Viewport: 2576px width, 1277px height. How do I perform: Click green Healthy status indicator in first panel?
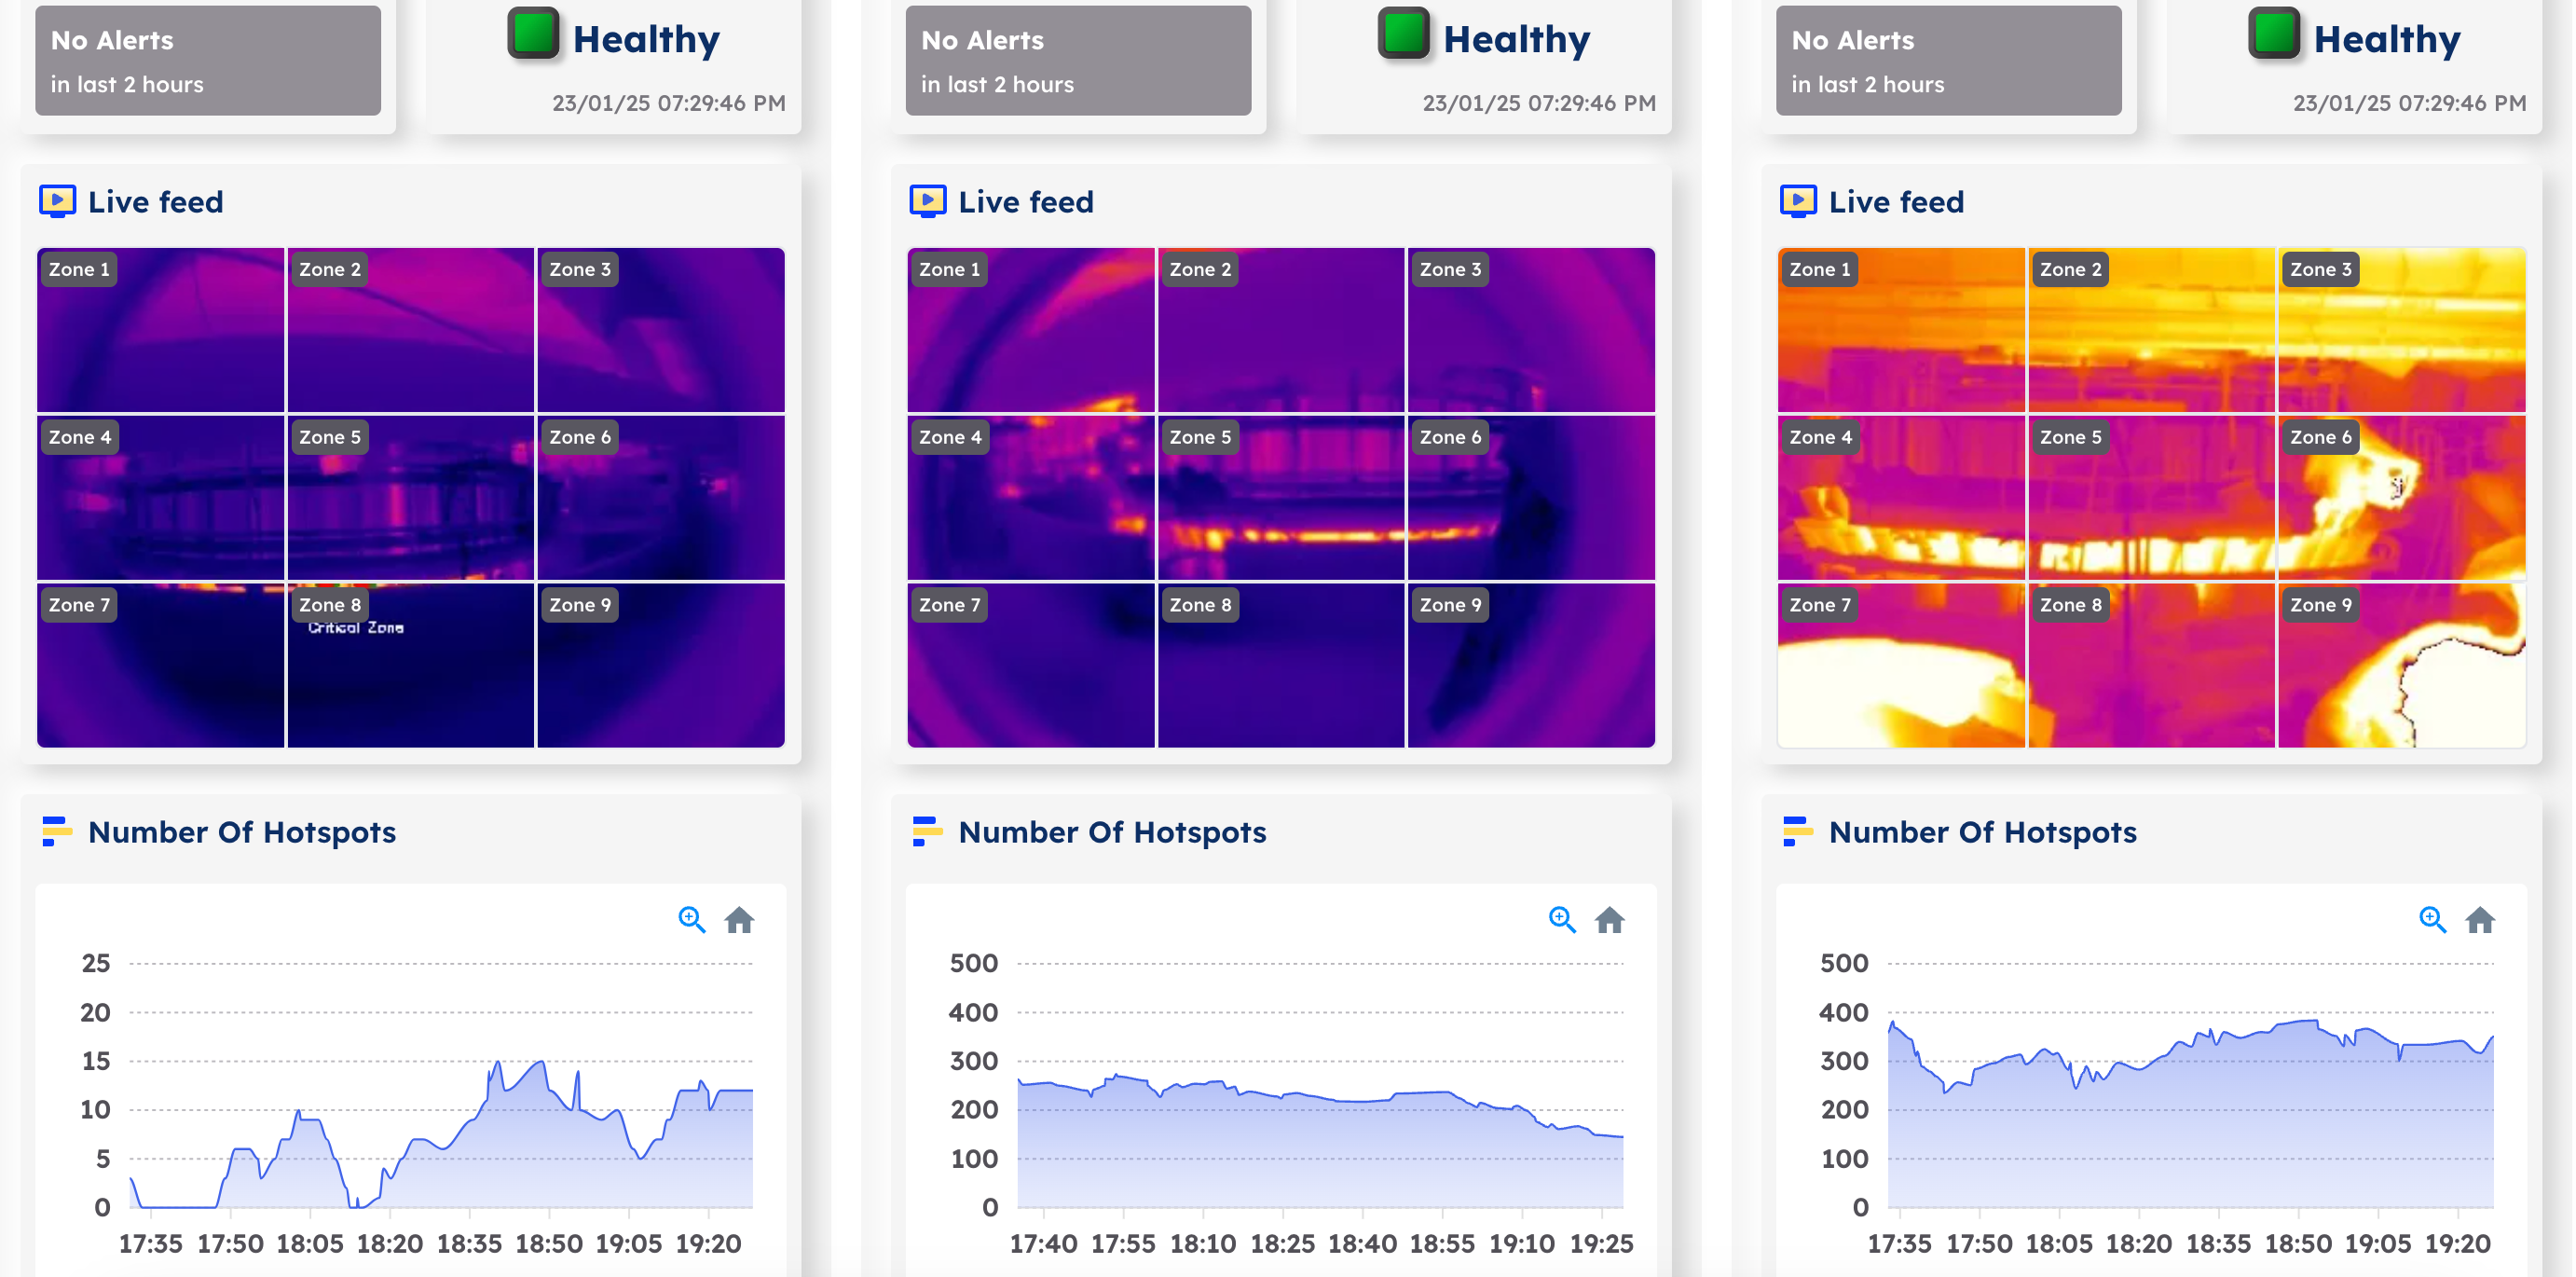533,34
